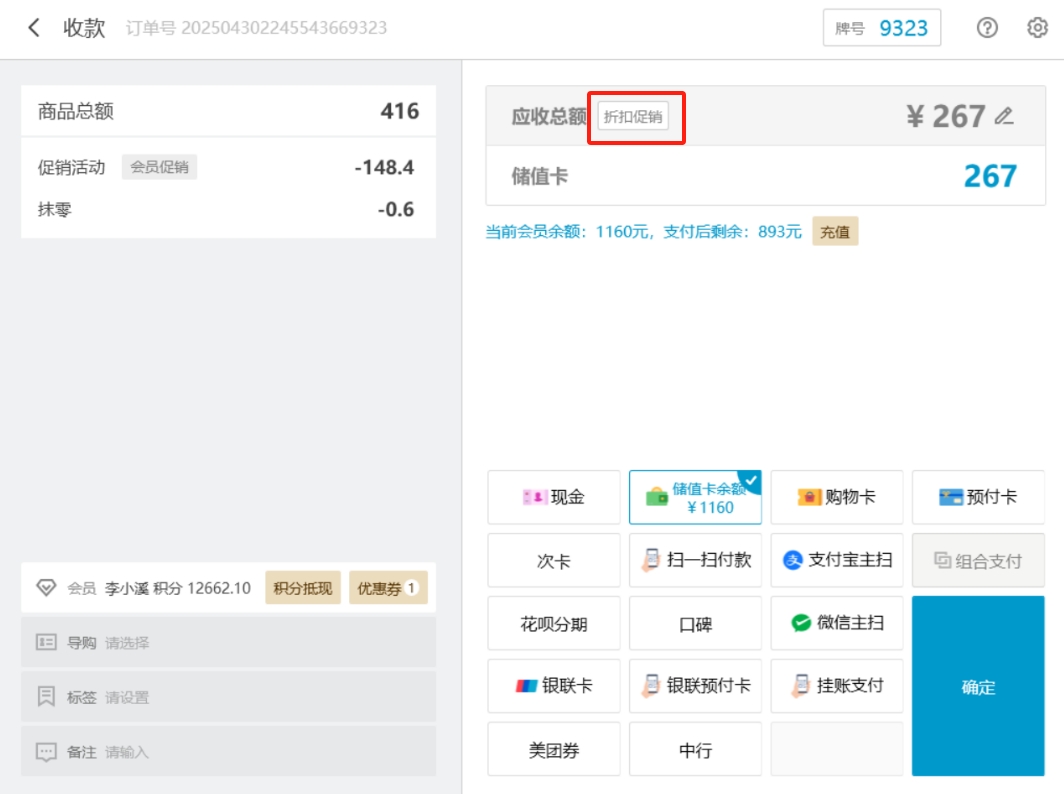Screen dimensions: 1064x794
Task: Select 次卡 payment option
Action: tap(554, 561)
